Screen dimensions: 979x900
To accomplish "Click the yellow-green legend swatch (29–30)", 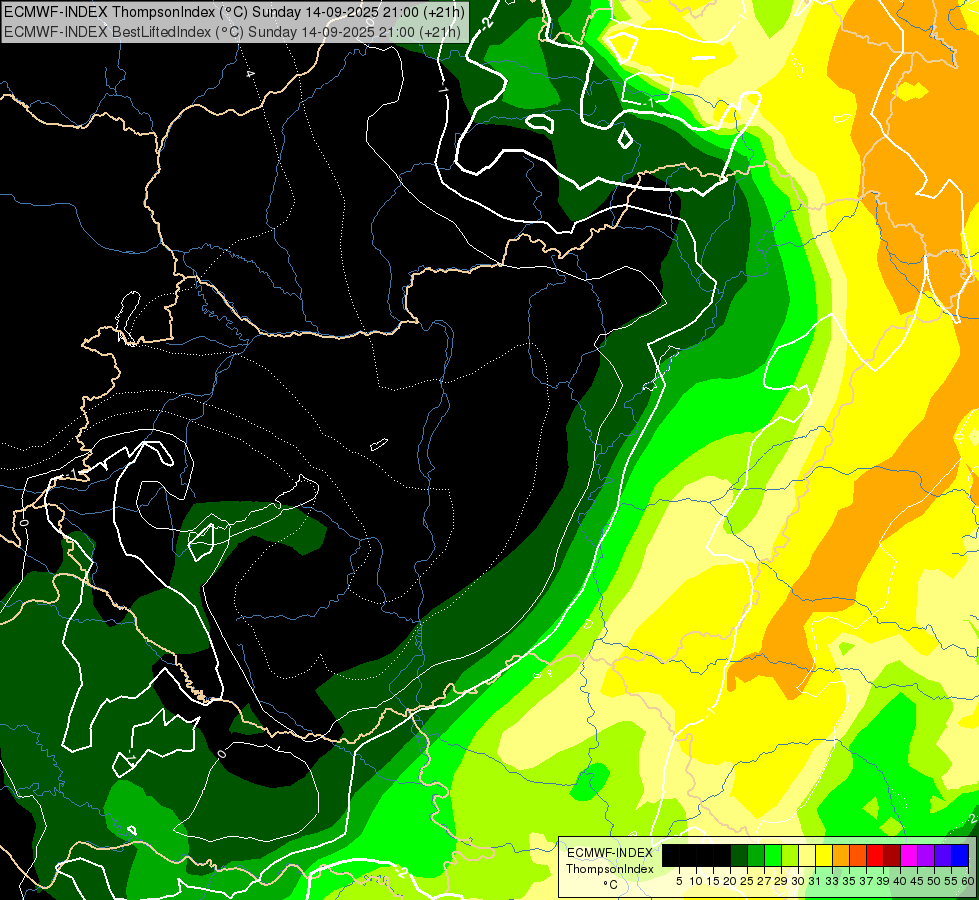I will 790,855.
